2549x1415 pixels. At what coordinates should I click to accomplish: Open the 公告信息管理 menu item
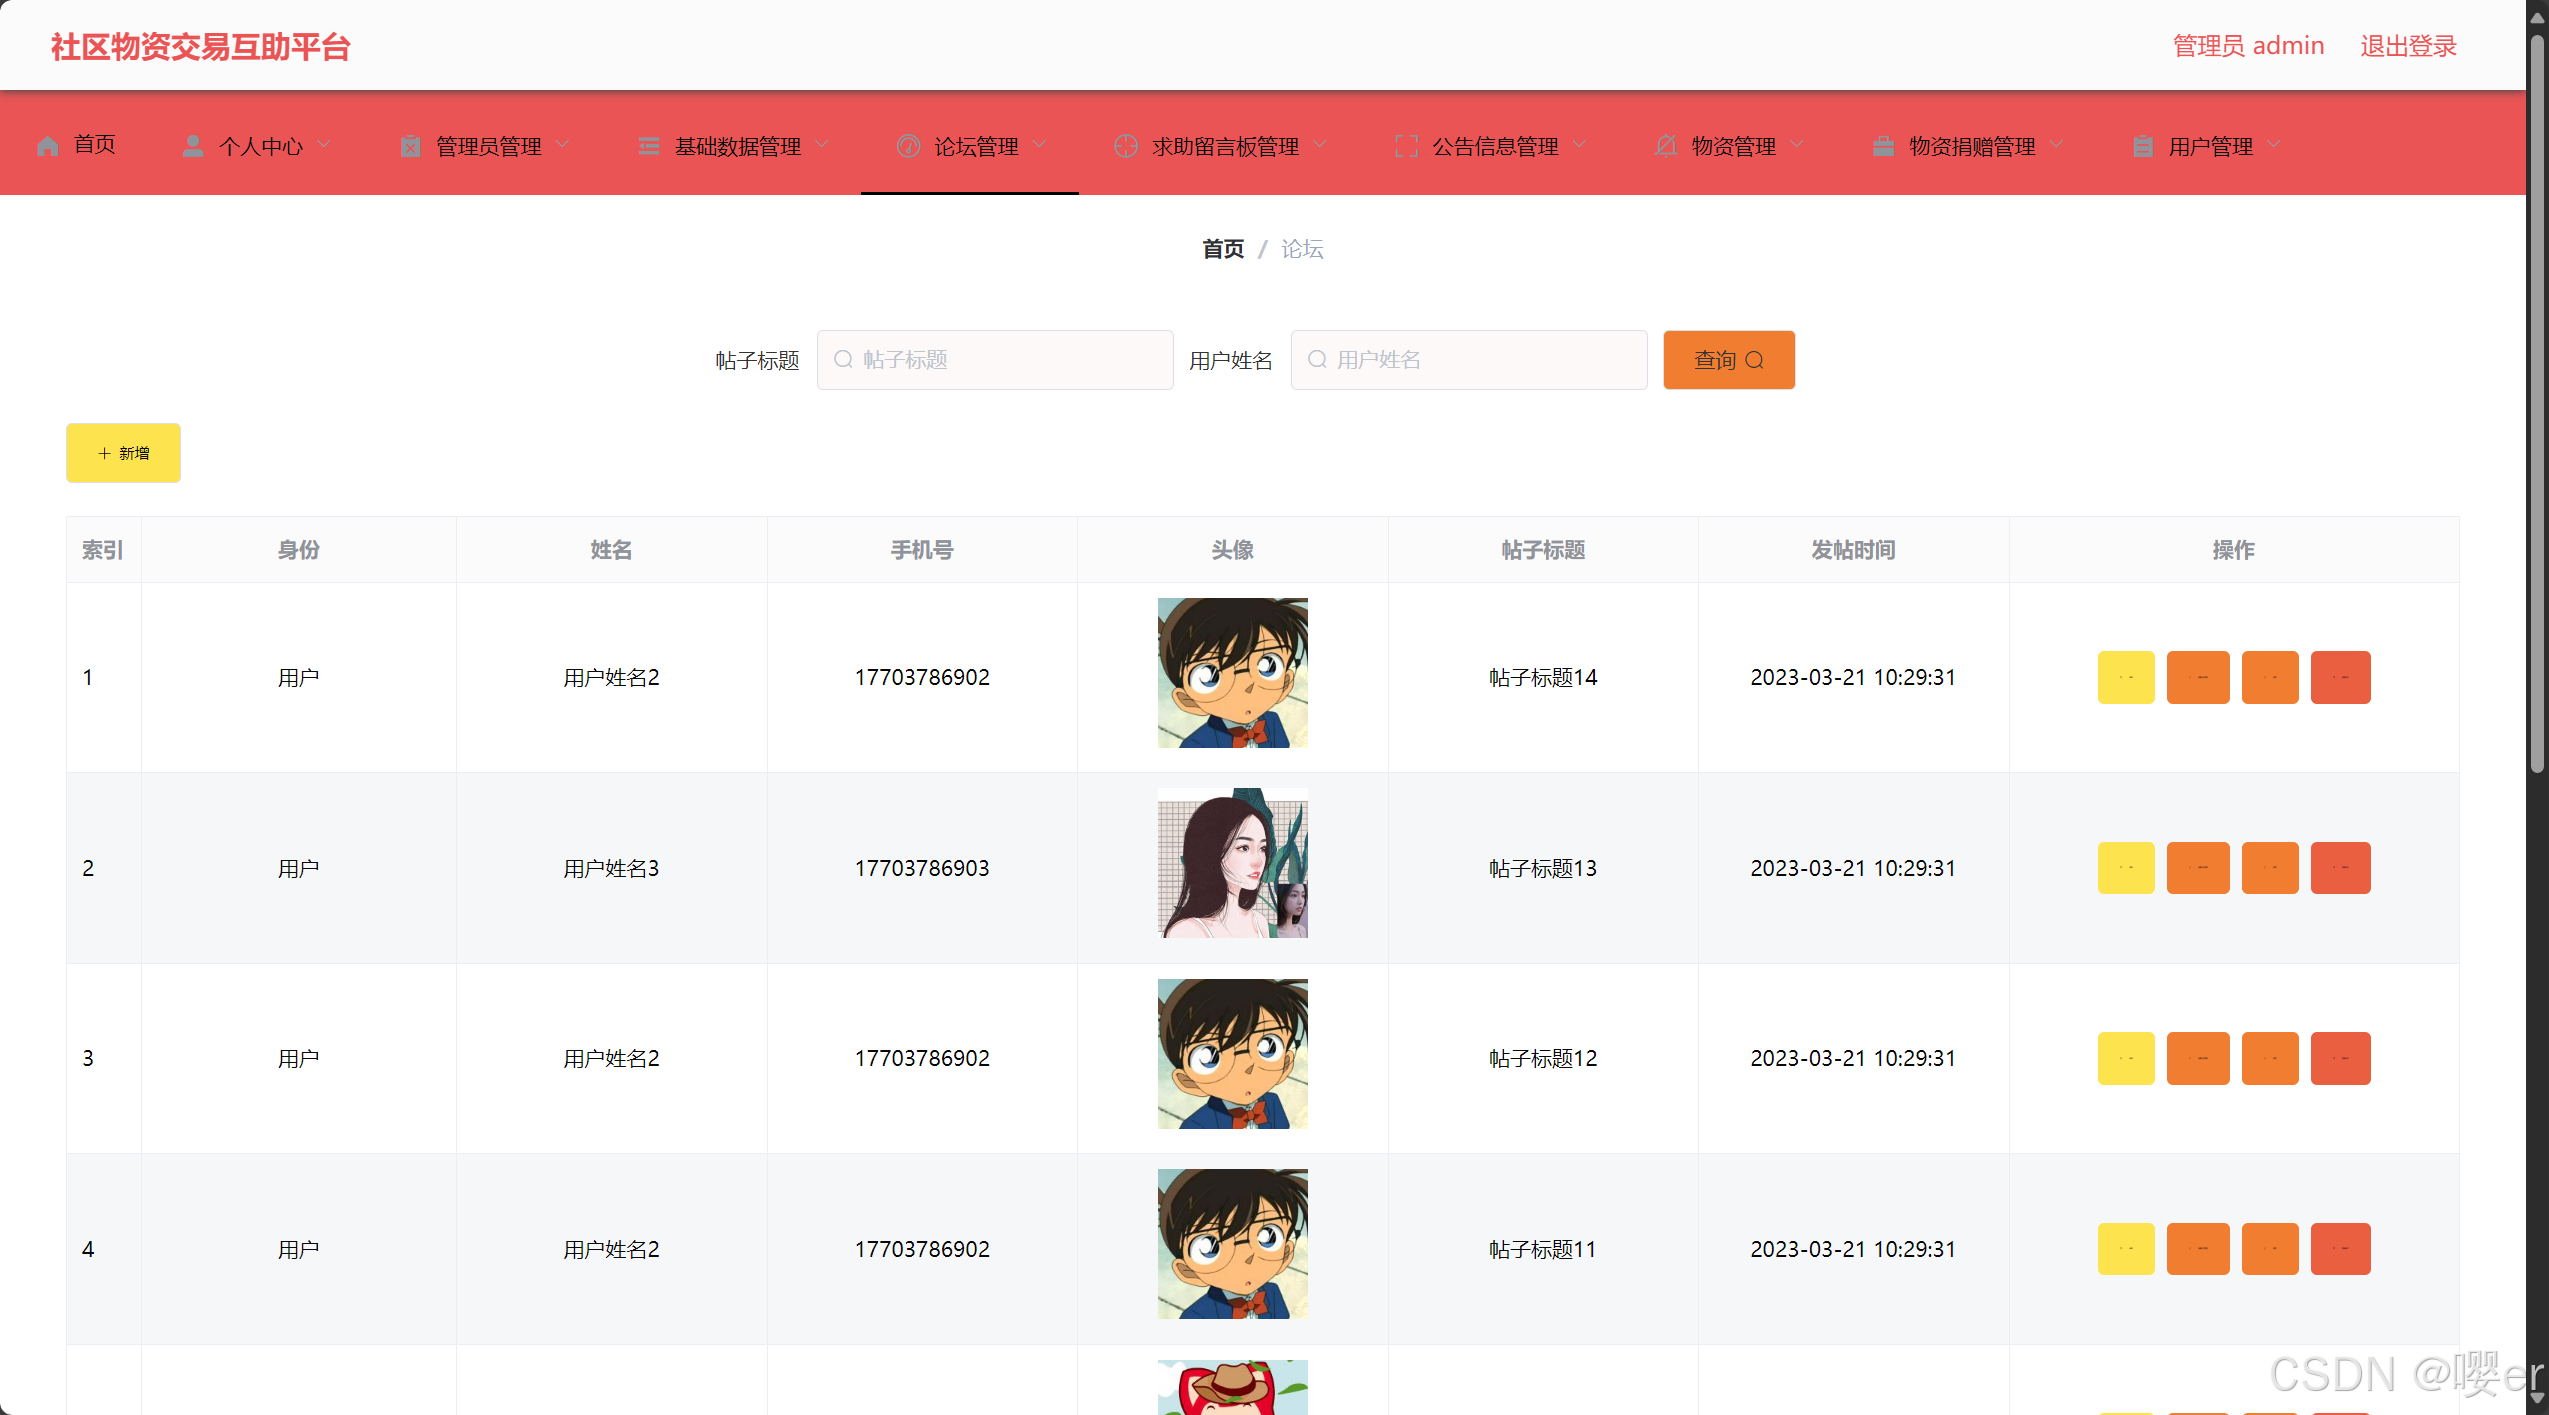point(1495,146)
